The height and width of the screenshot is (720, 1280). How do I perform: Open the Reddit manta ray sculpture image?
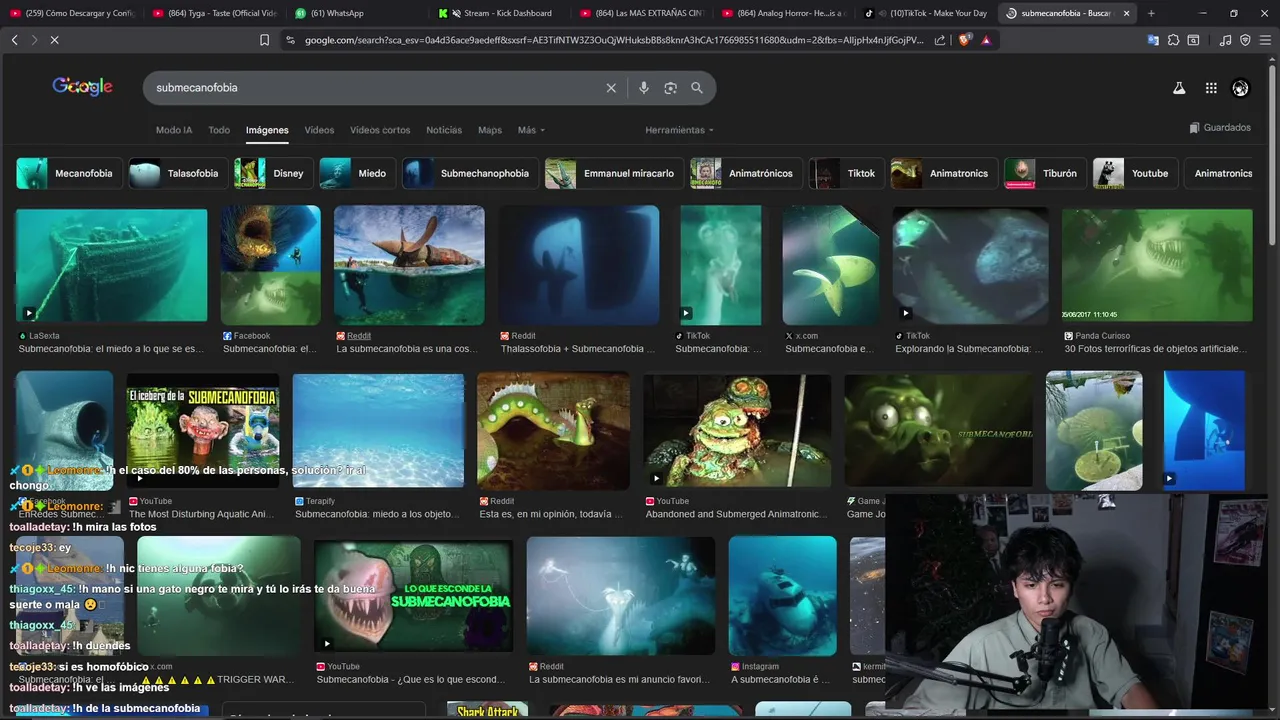pyautogui.click(x=409, y=265)
